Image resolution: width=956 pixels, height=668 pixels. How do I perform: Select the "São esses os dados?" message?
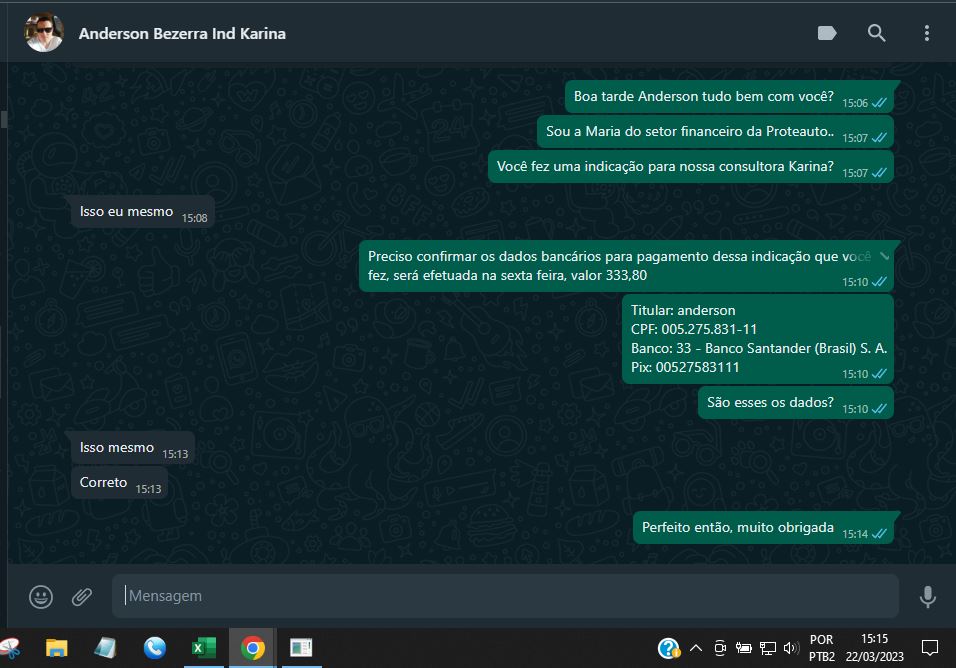tap(769, 402)
